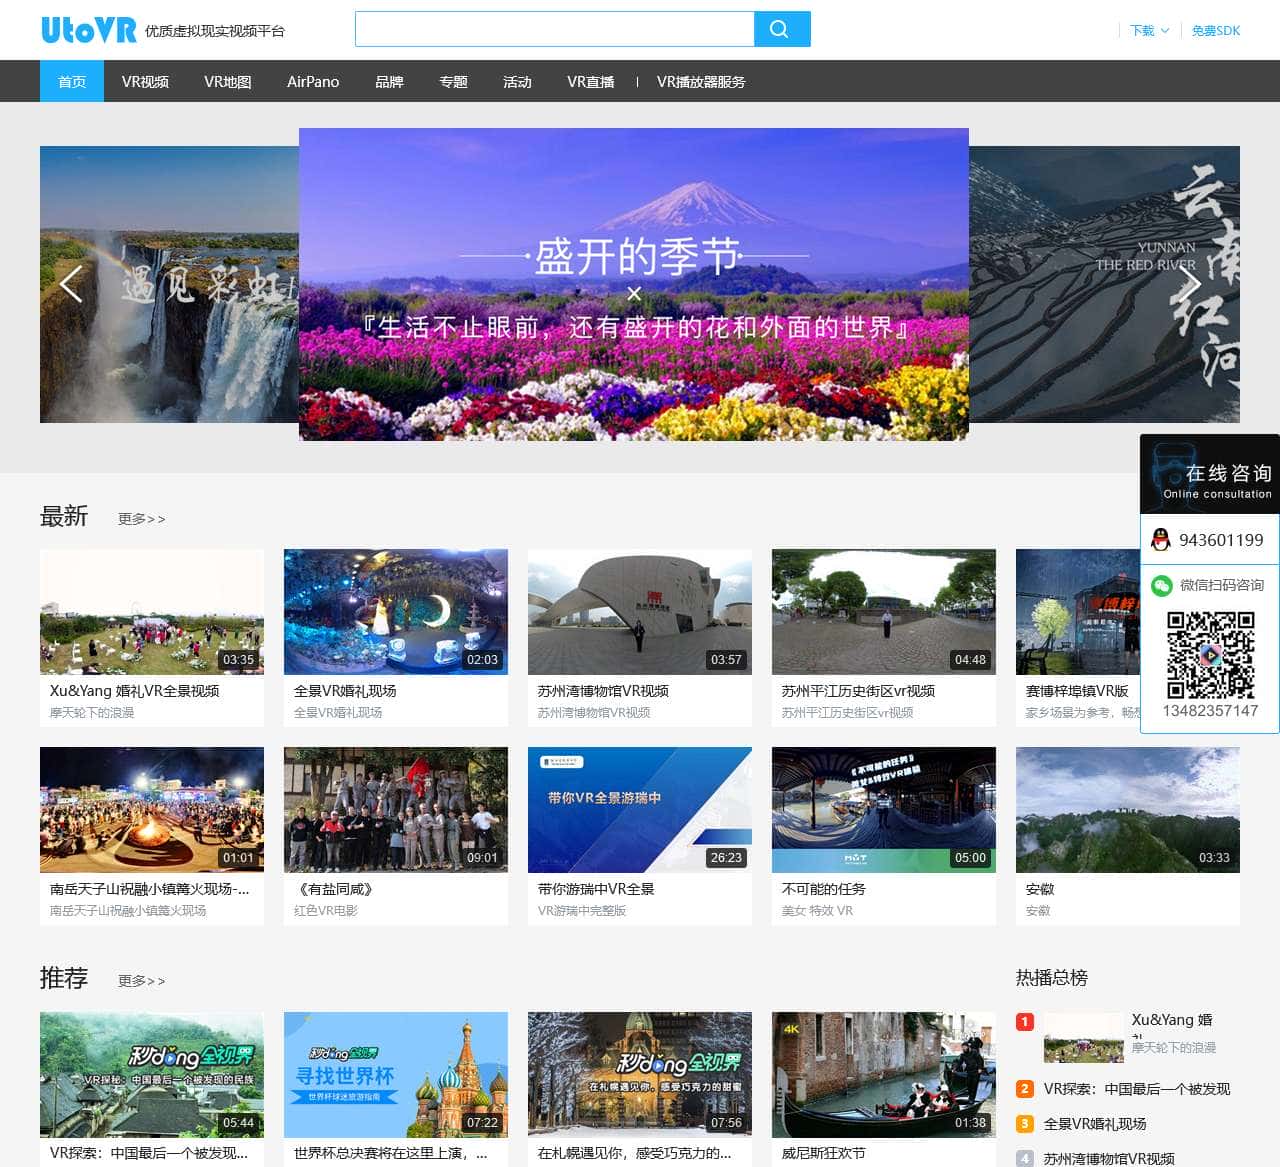
Task: Play the 不可能的任务 video thumbnail
Action: tap(883, 810)
